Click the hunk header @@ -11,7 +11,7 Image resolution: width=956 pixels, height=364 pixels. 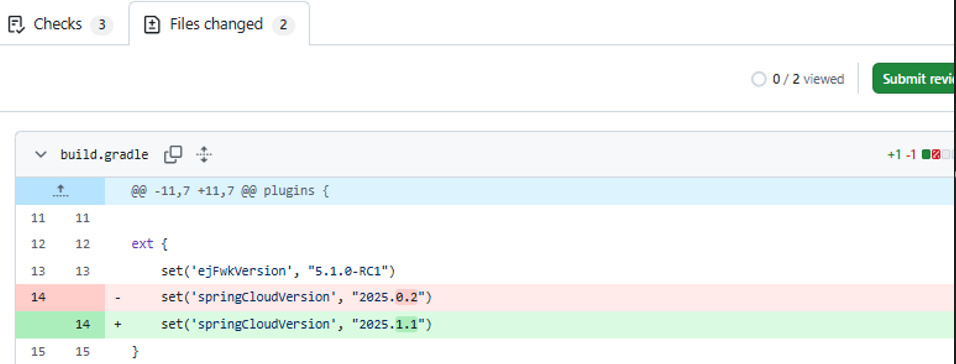pos(230,191)
